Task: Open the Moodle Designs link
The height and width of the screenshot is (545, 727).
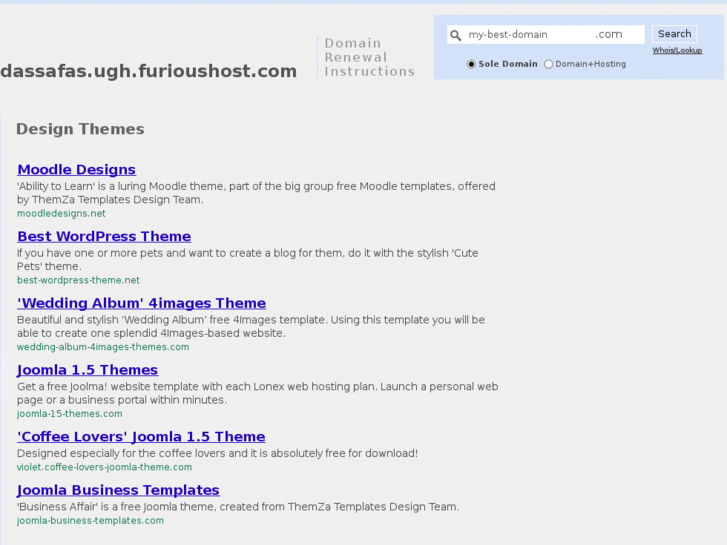Action: (x=77, y=169)
